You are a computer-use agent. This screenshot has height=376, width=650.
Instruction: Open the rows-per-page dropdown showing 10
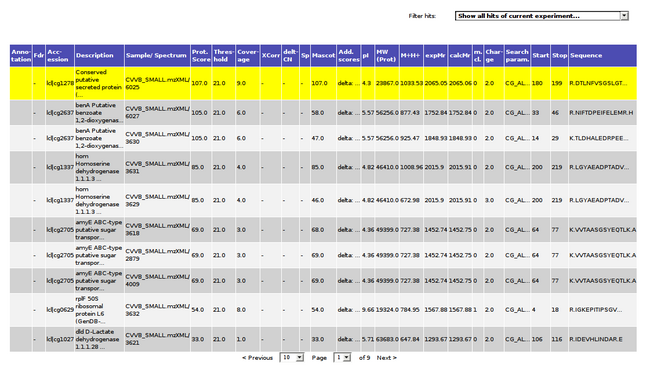292,357
